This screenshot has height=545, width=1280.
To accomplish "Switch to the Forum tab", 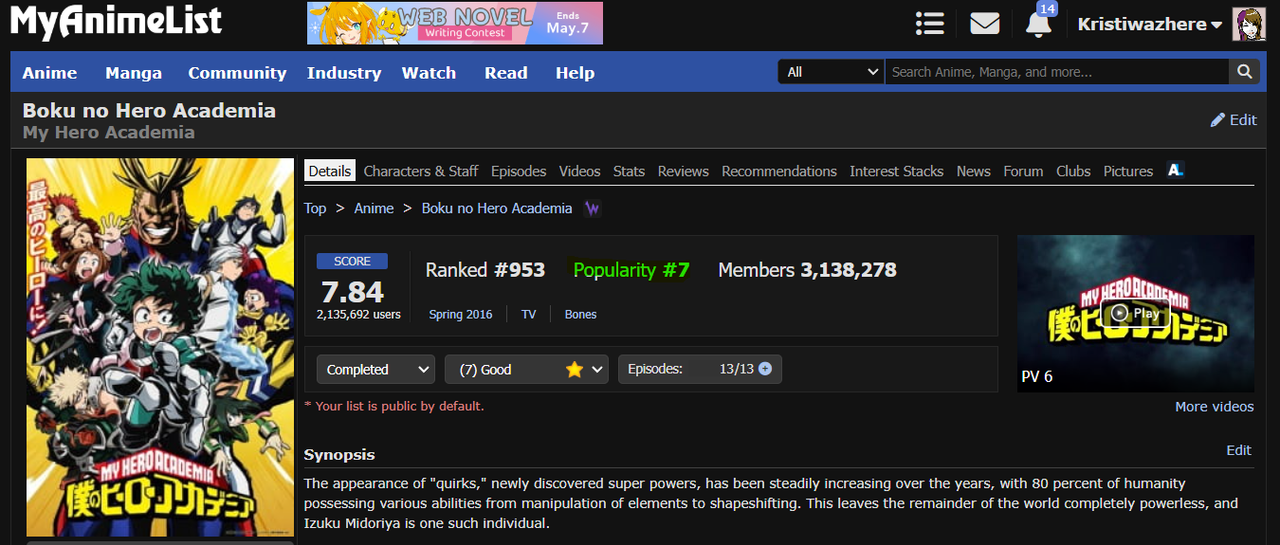I will (x=1023, y=171).
